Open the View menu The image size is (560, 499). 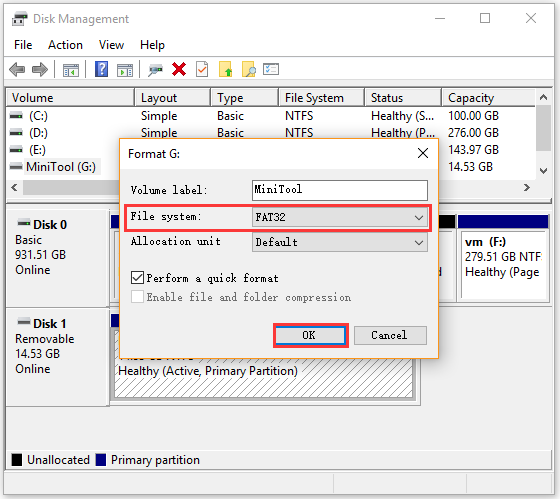(111, 45)
